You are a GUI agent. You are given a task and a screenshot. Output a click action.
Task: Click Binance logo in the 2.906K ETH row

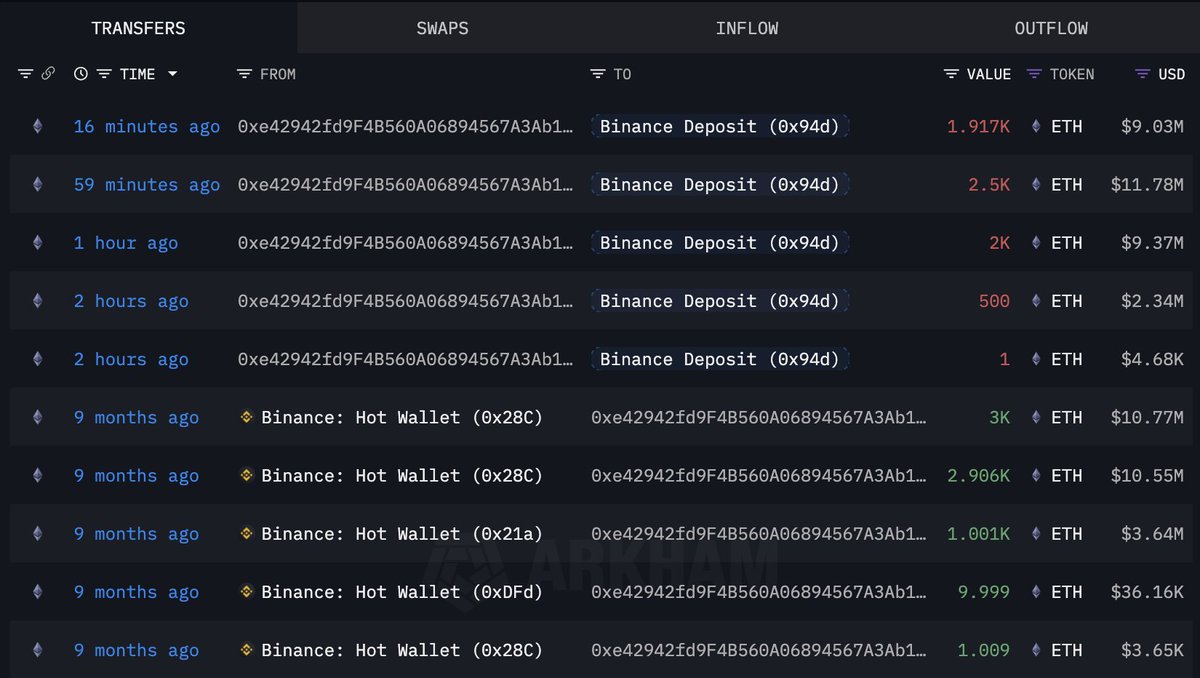tap(247, 475)
